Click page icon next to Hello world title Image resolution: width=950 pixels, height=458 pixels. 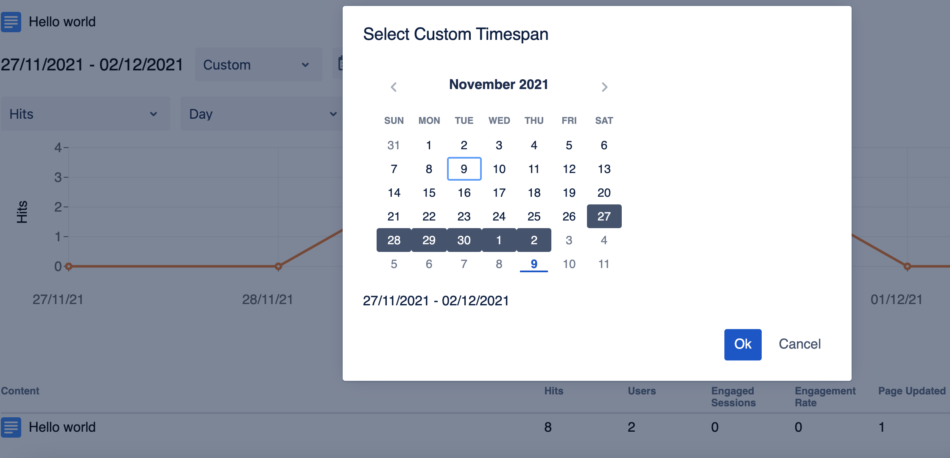click(x=11, y=22)
